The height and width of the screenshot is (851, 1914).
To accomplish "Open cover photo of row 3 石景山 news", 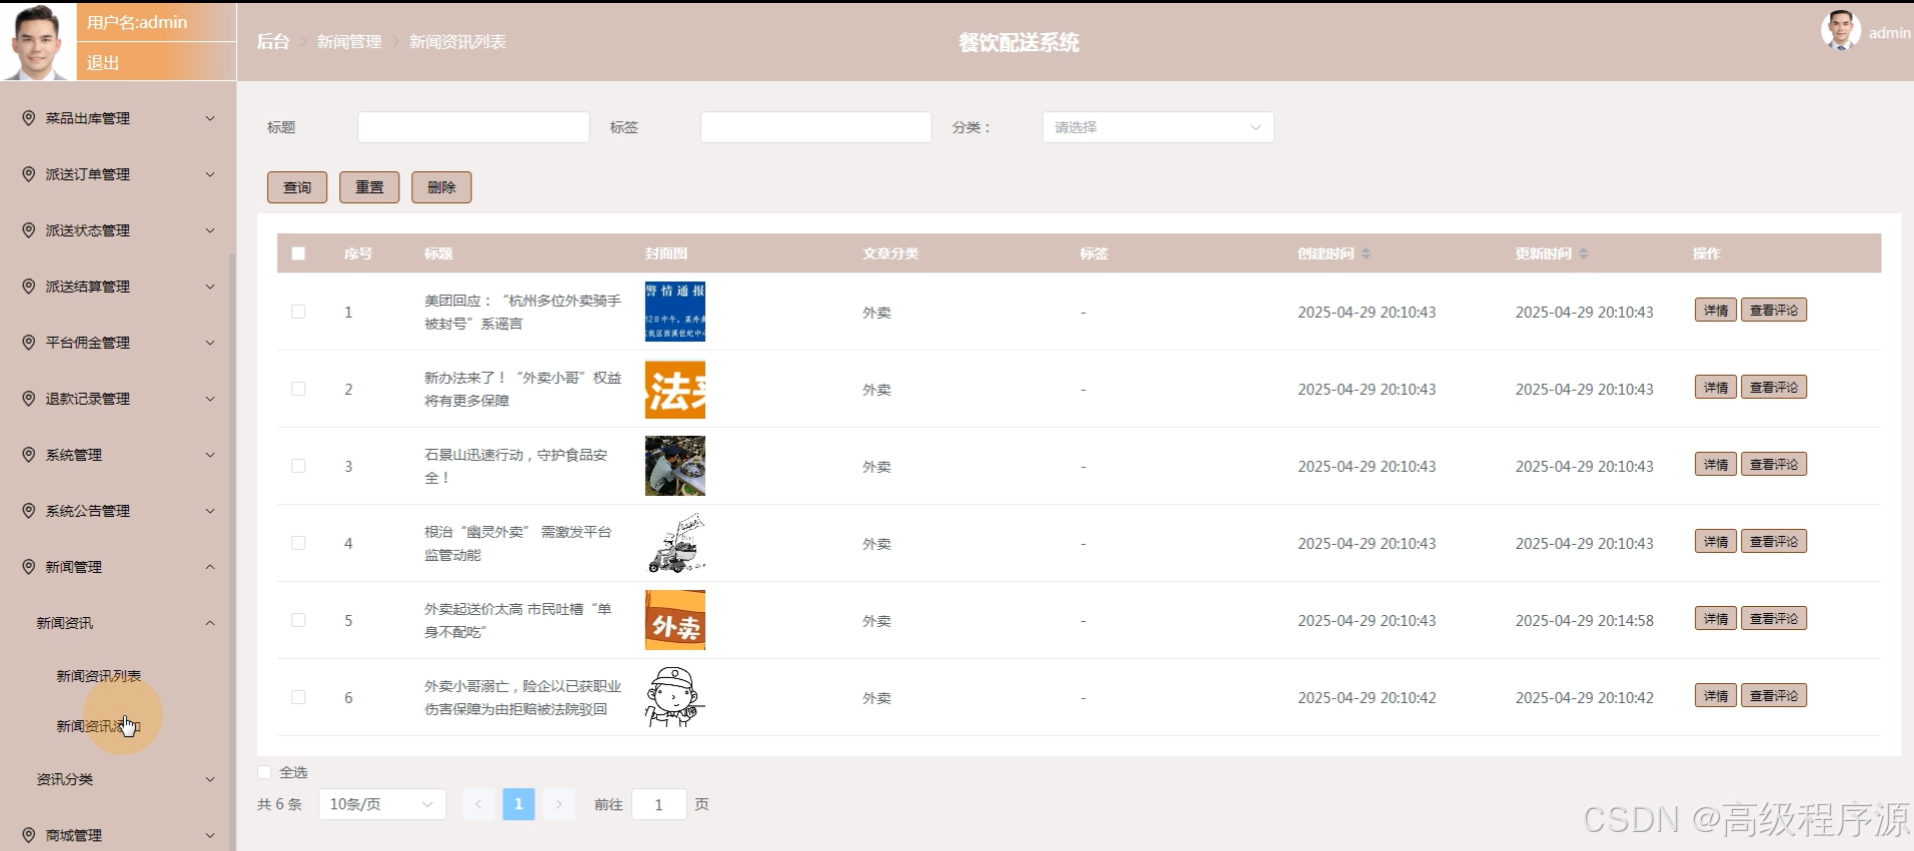I will [675, 466].
